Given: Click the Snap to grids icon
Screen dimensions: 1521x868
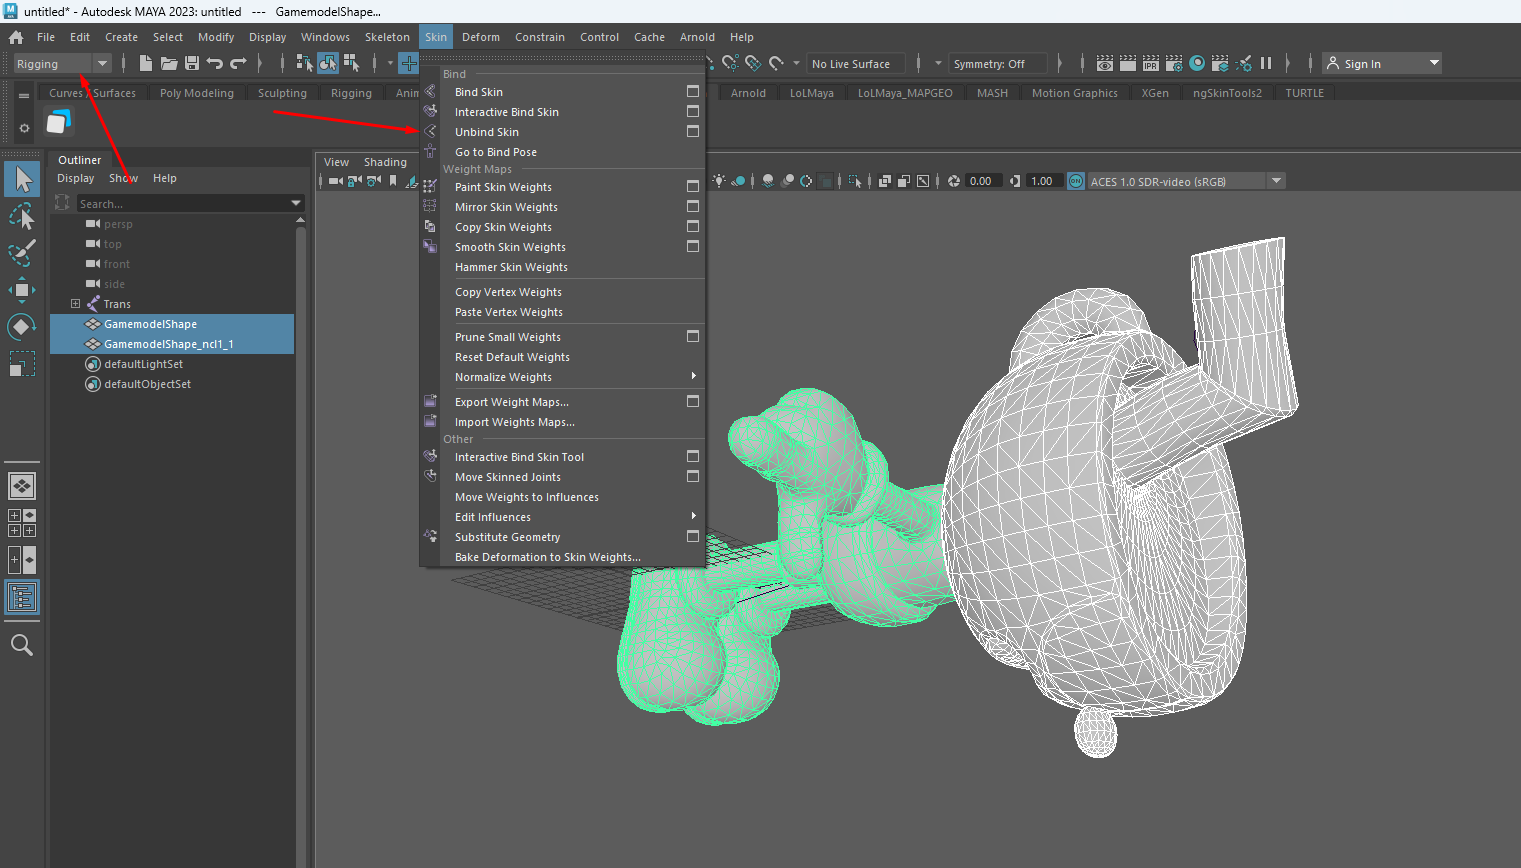Looking at the screenshot, I should click(x=409, y=63).
